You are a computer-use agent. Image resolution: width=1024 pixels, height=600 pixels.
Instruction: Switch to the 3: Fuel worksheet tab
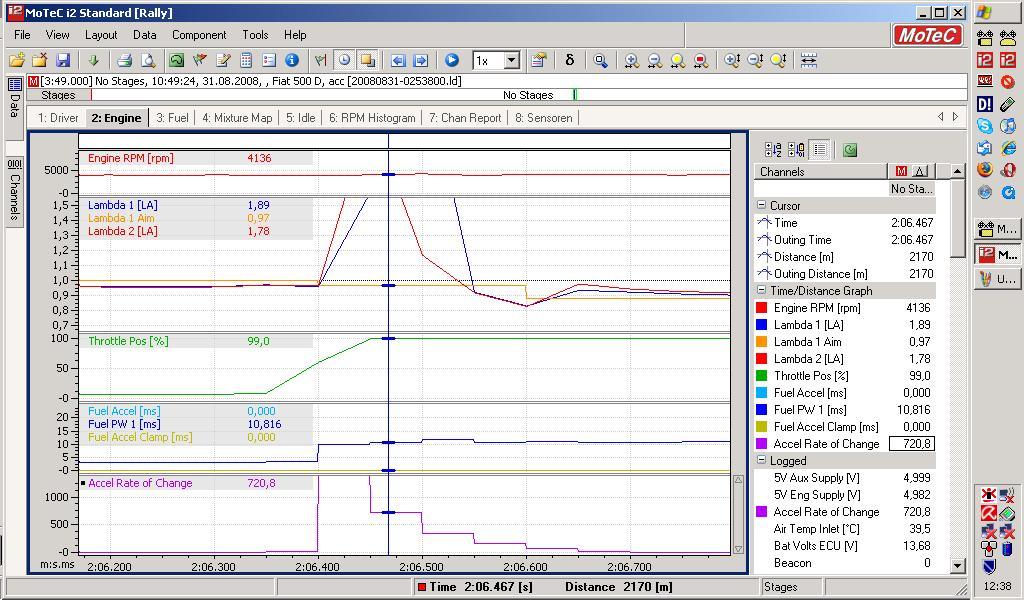pos(172,118)
